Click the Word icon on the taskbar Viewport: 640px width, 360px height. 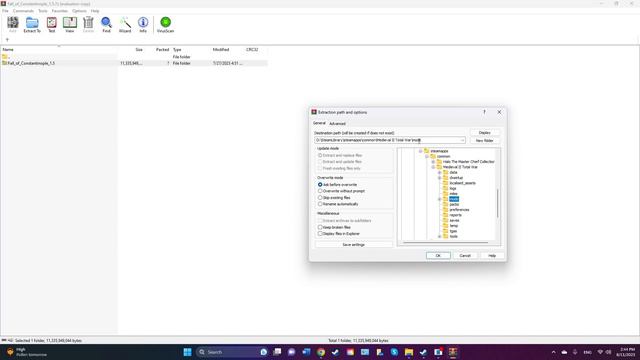(306, 352)
